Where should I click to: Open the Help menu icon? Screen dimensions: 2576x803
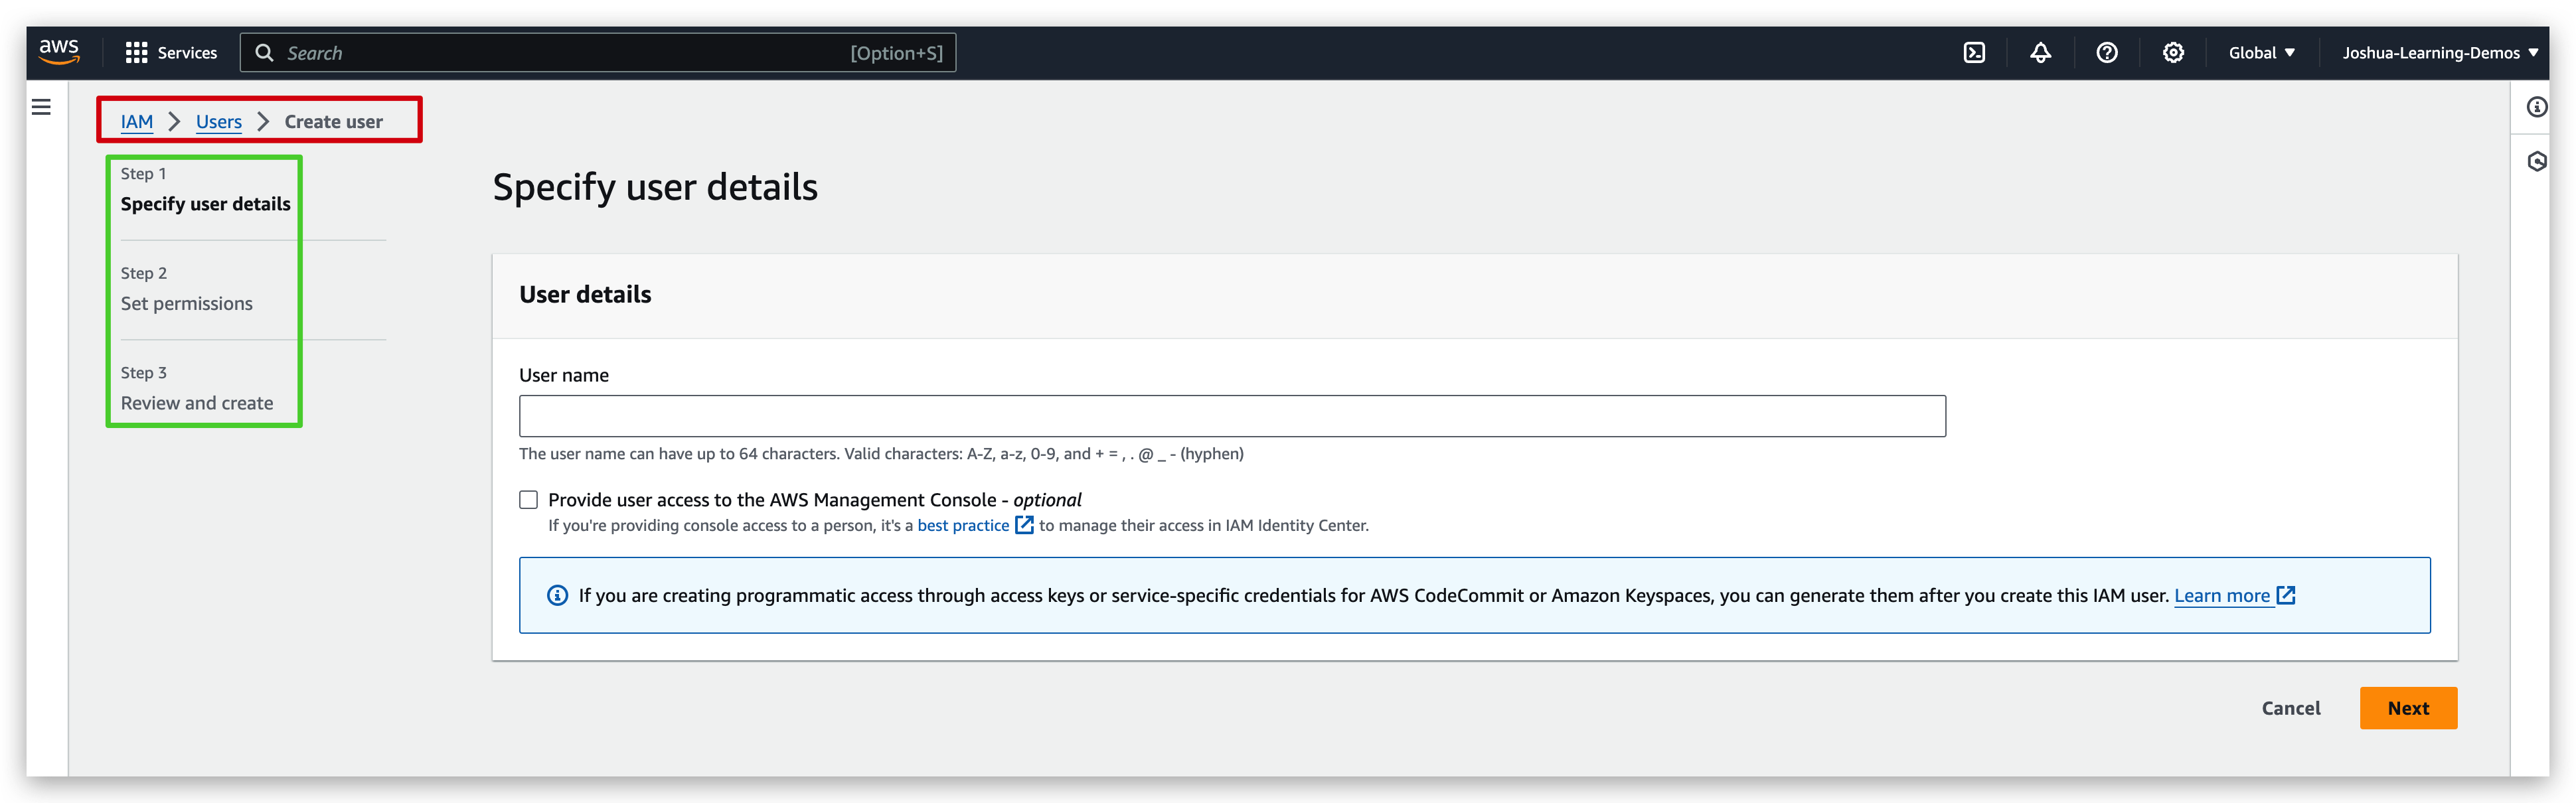2107,52
